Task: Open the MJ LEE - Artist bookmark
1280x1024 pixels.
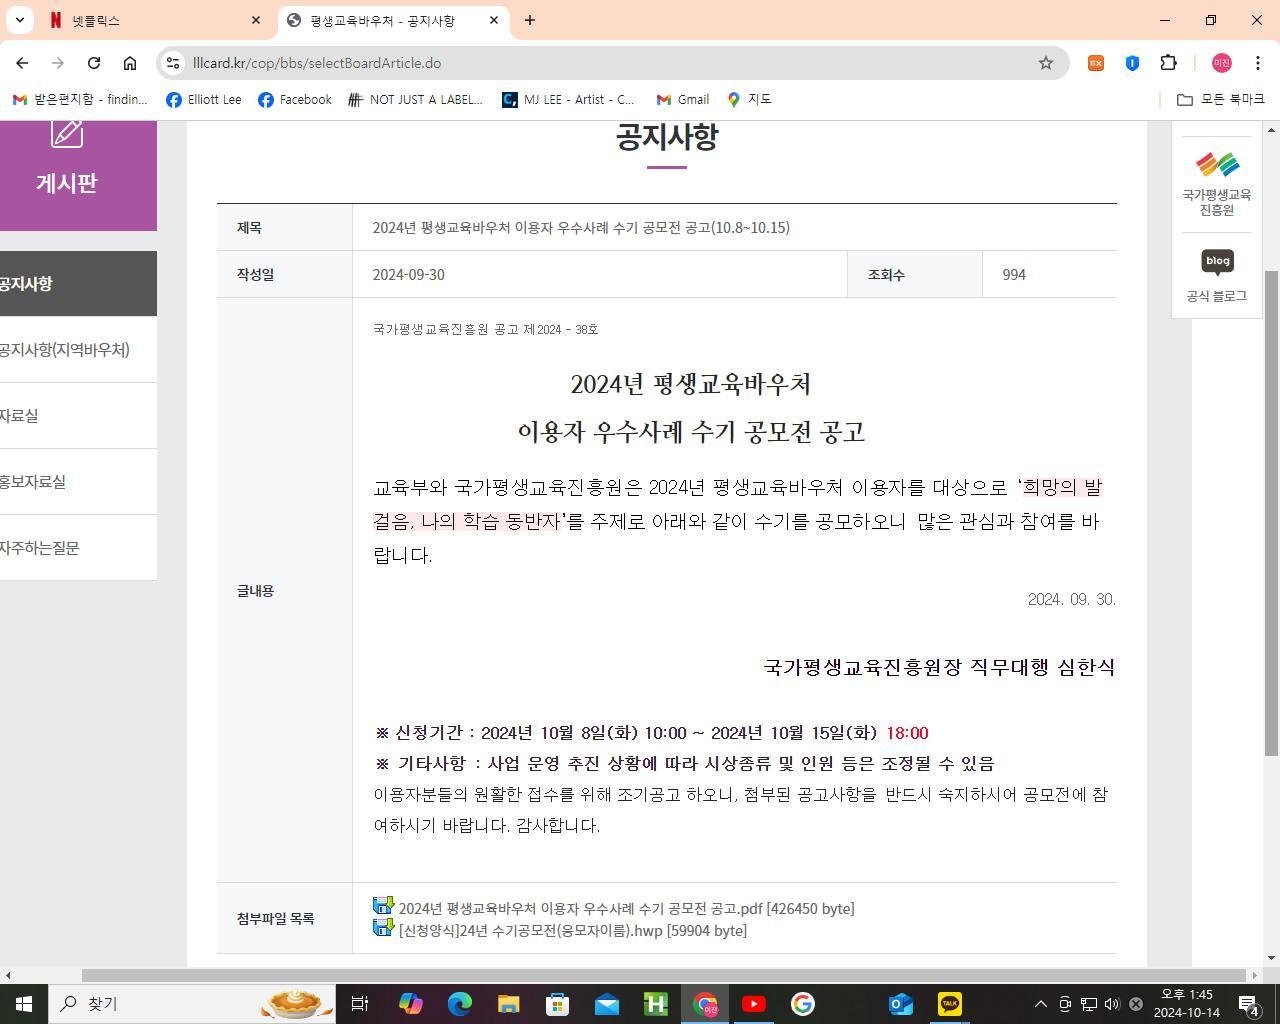Action: click(x=569, y=99)
